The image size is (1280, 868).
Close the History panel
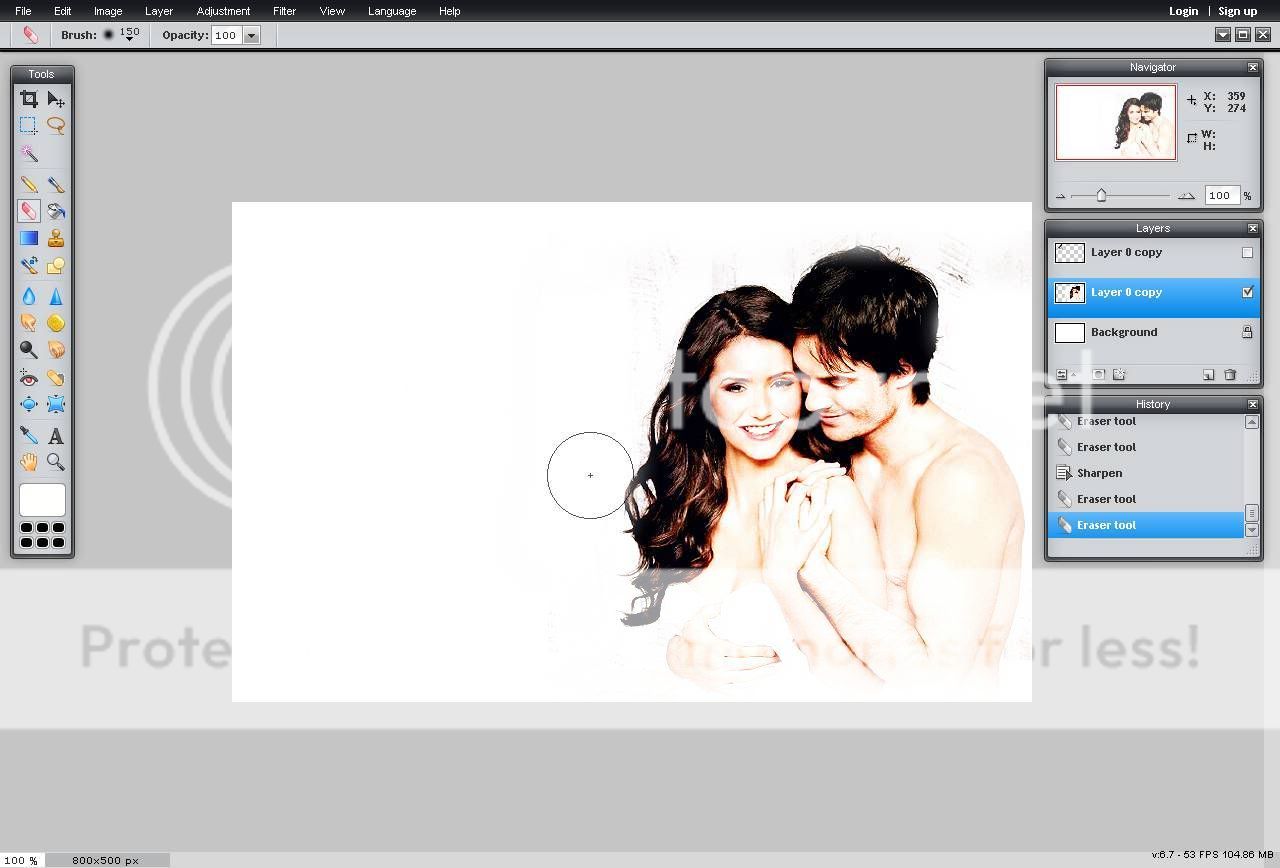(1252, 404)
